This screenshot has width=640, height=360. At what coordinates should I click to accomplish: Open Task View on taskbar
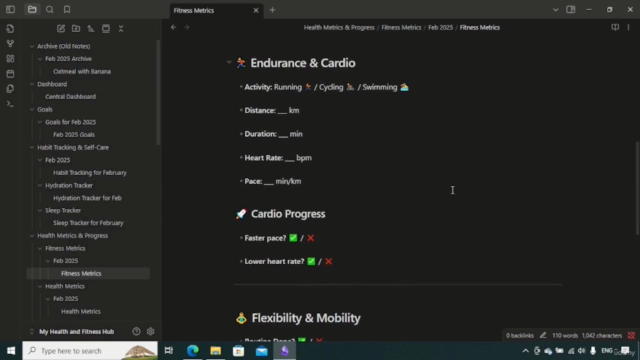[x=169, y=351]
